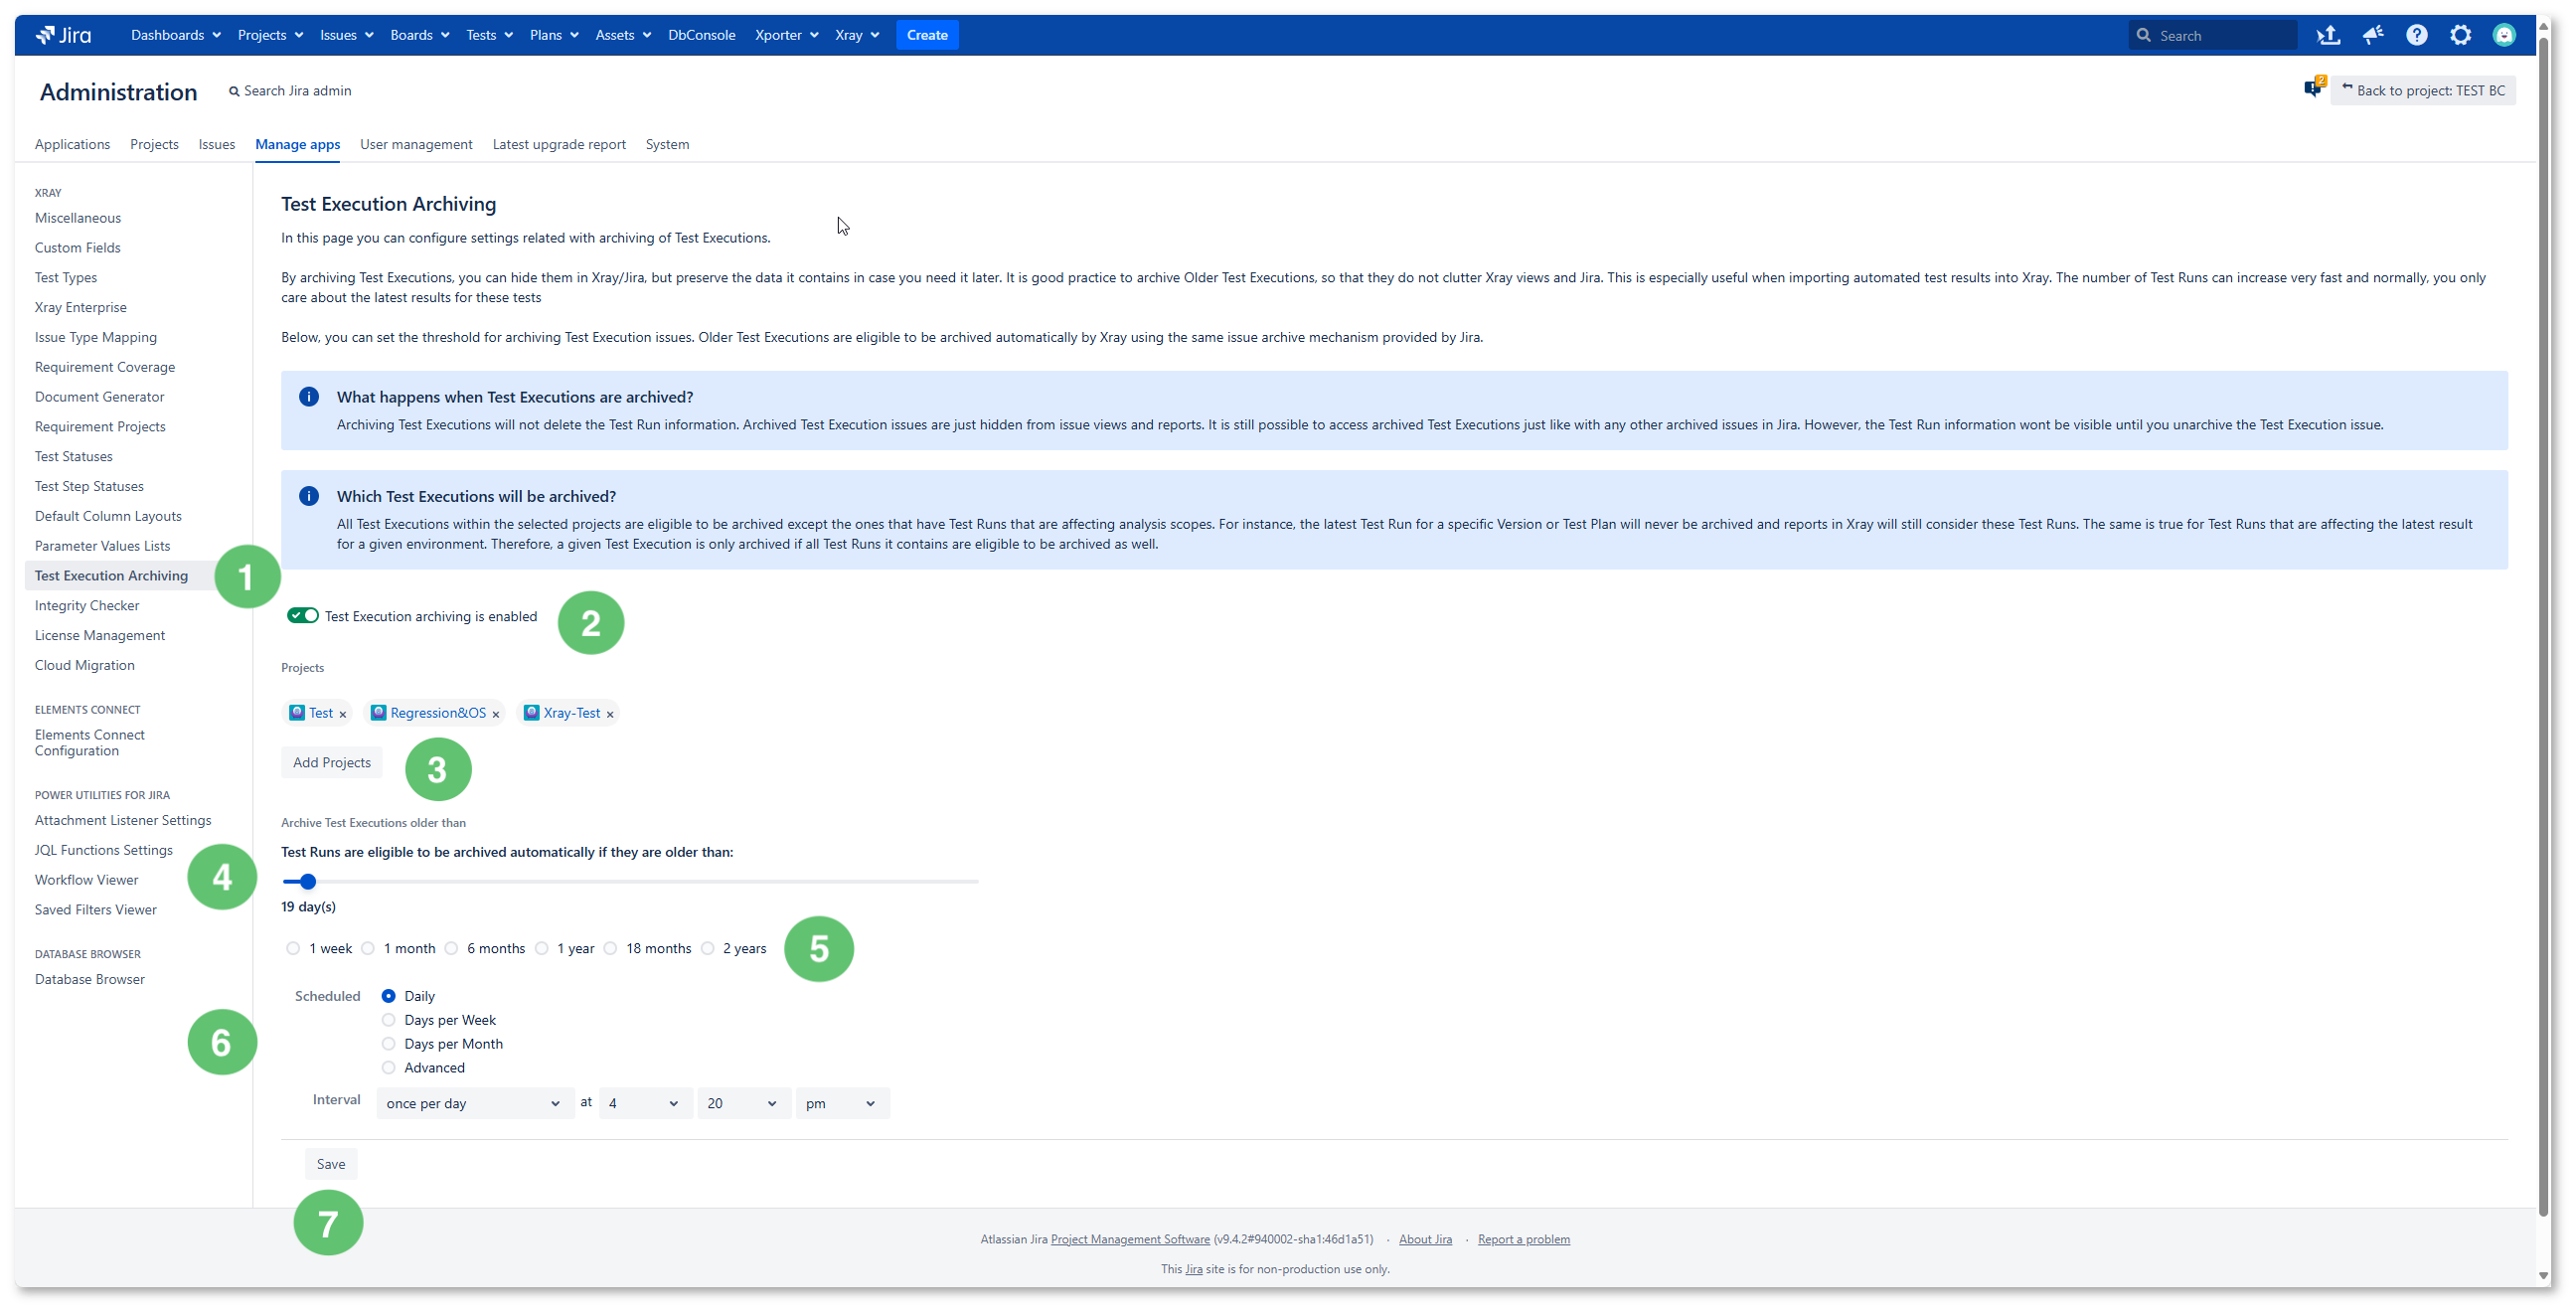Select the Advanced schedule option
Viewport: 2576px width, 1312px height.
point(389,1068)
